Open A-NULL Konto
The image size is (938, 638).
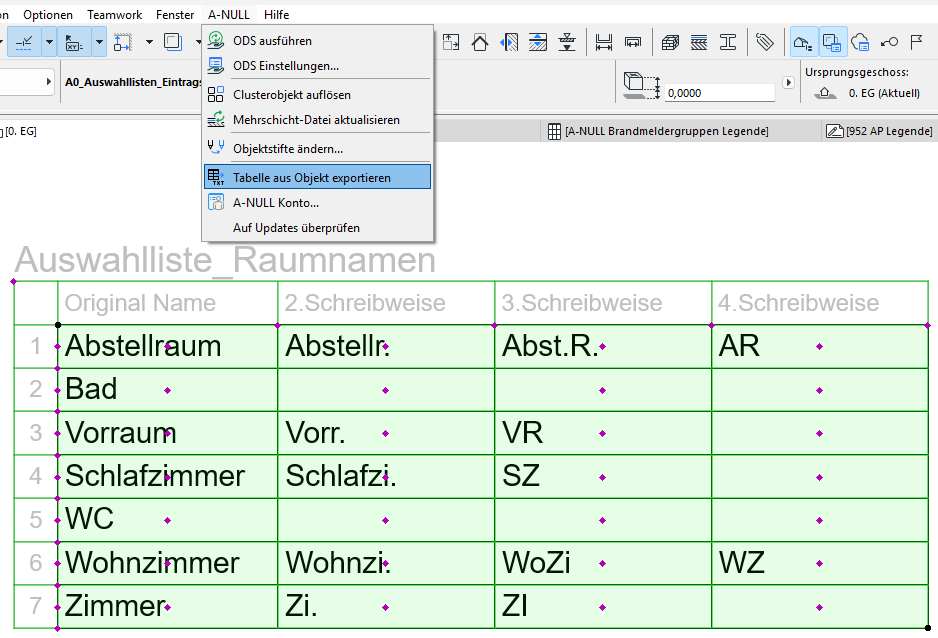pyautogui.click(x=275, y=203)
